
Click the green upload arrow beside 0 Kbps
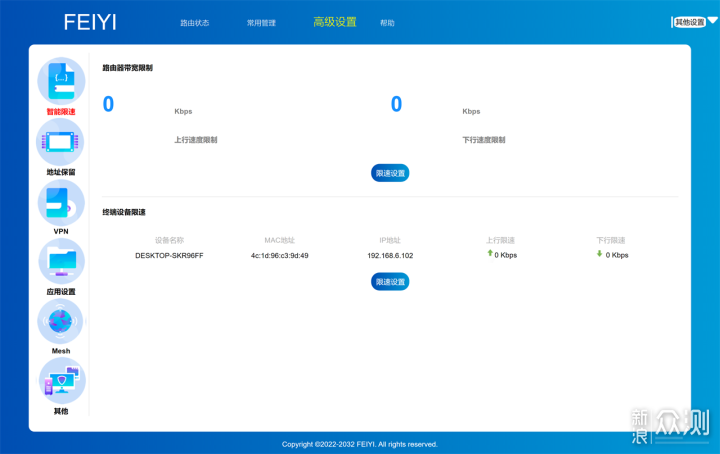(x=490, y=253)
